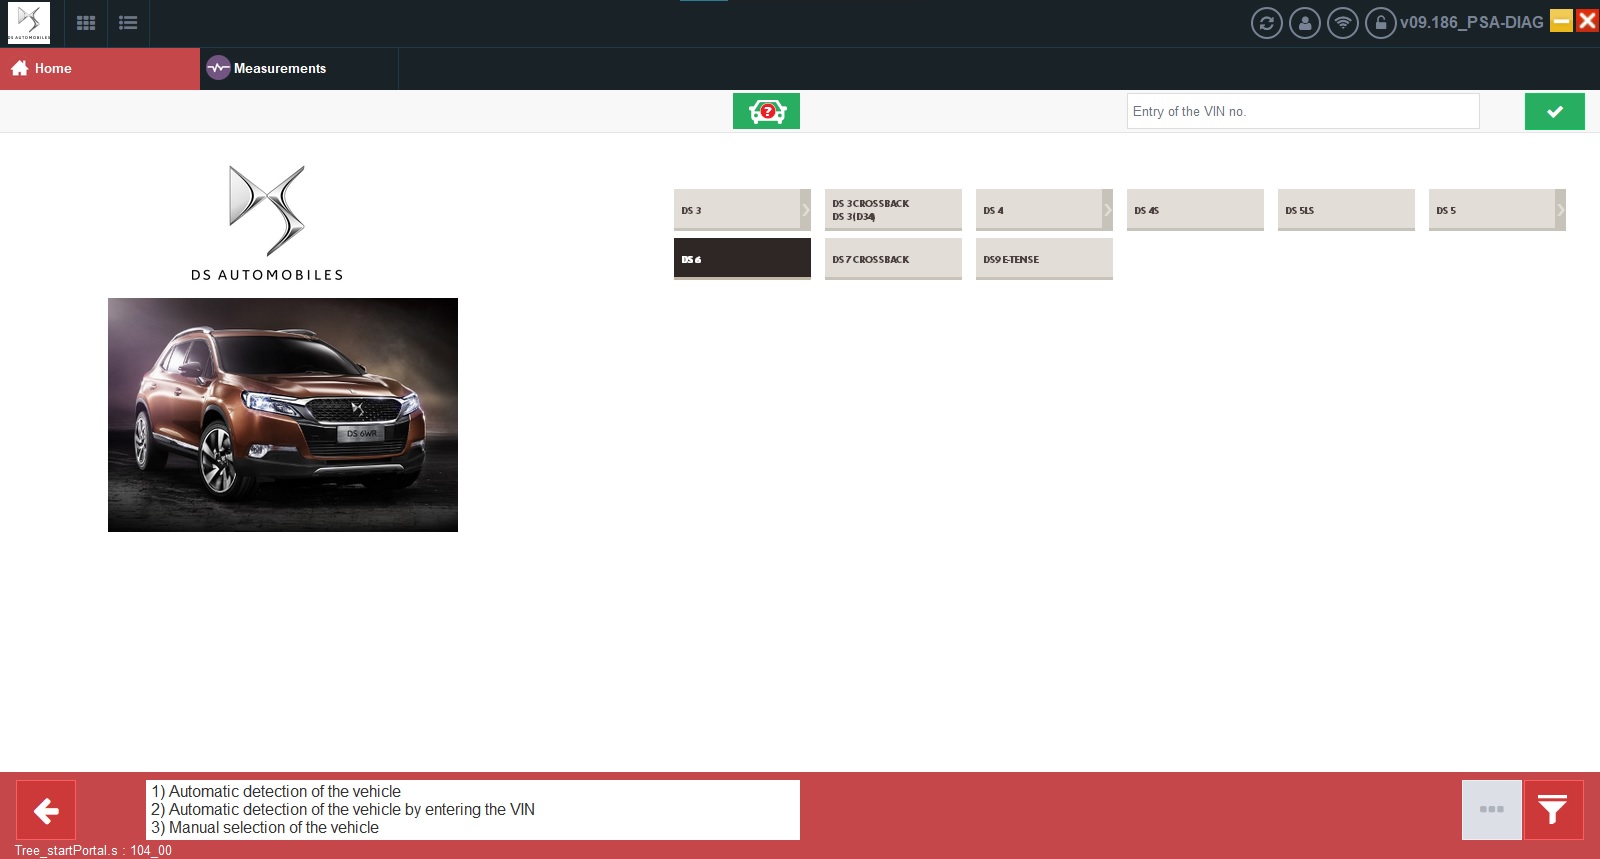Start automatic vehicle detection car icon
Image resolution: width=1600 pixels, height=859 pixels.
766,111
